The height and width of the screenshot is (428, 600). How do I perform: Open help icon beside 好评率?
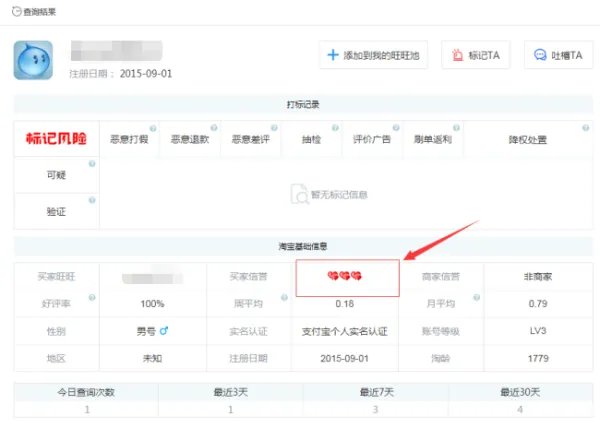click(92, 297)
